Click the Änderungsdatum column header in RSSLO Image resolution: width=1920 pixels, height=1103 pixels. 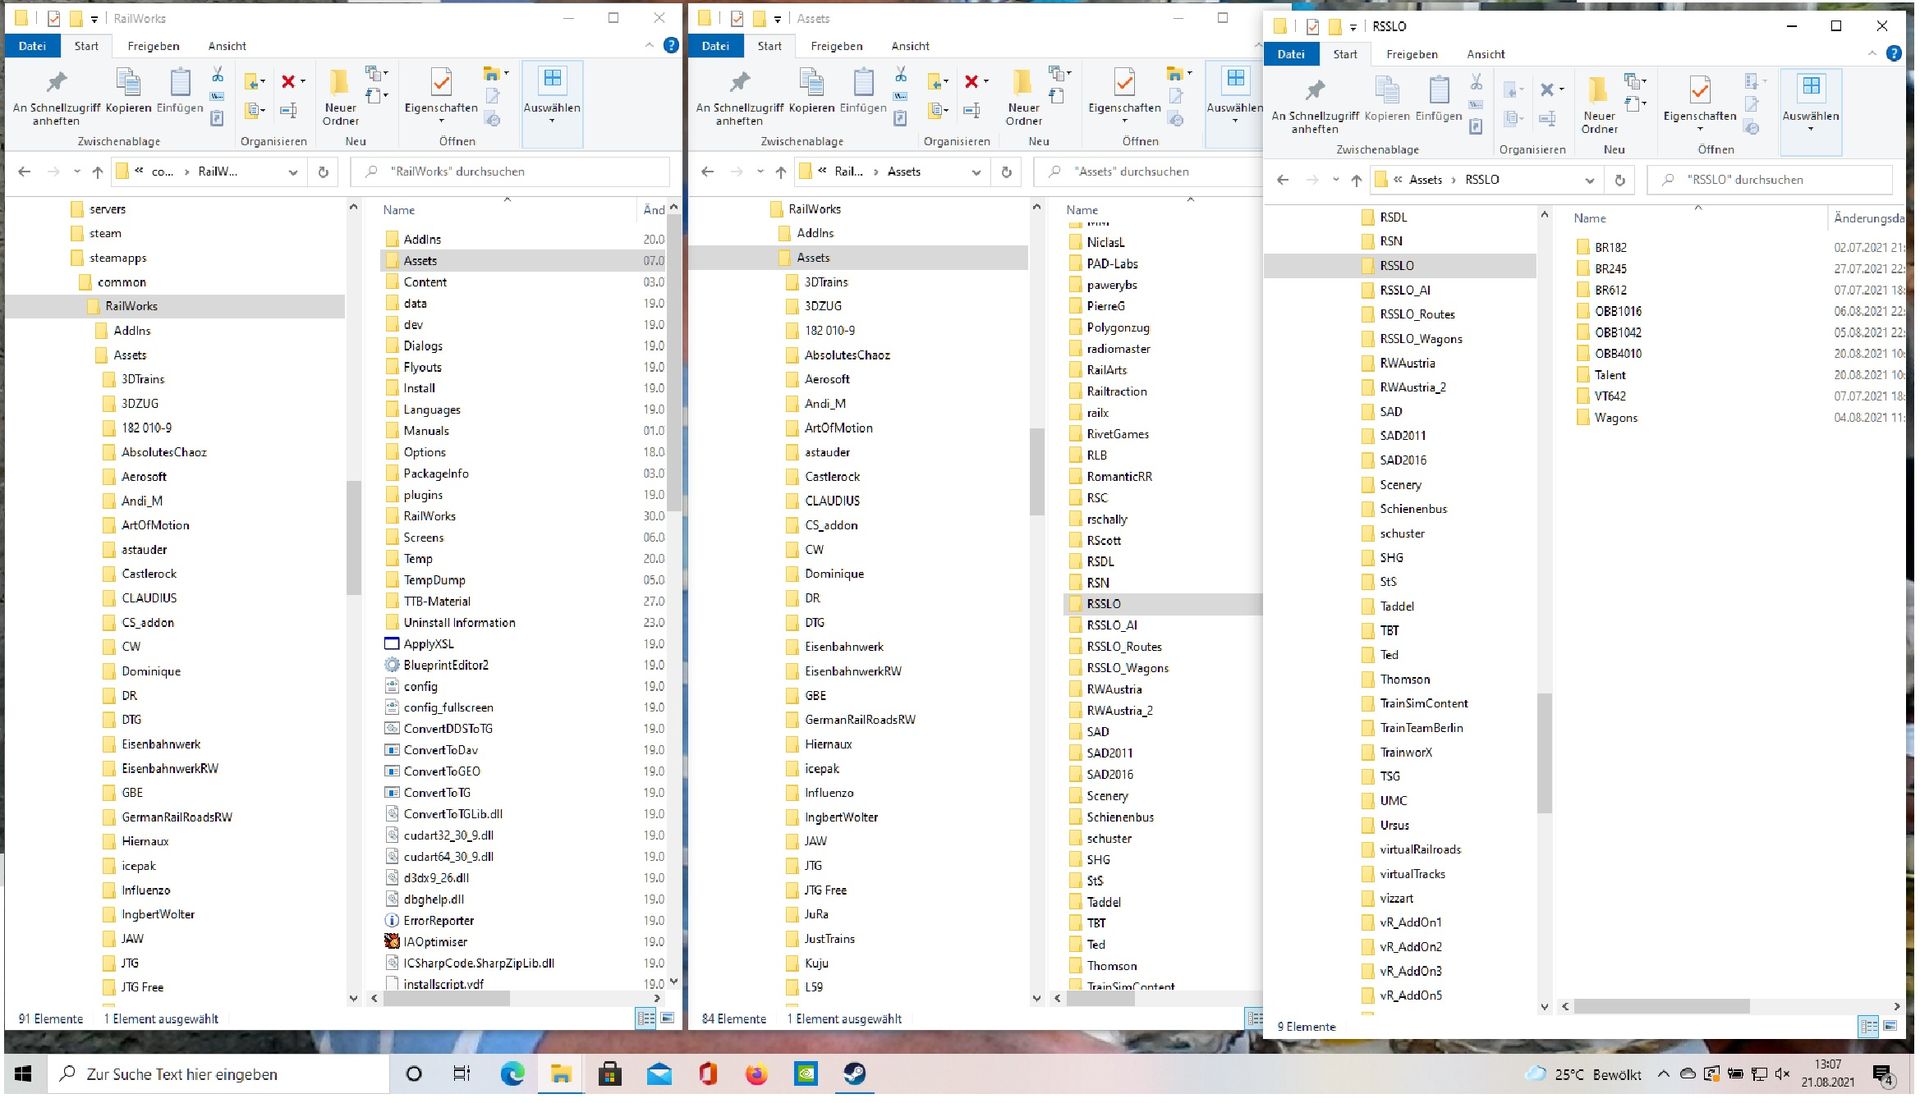coord(1868,218)
